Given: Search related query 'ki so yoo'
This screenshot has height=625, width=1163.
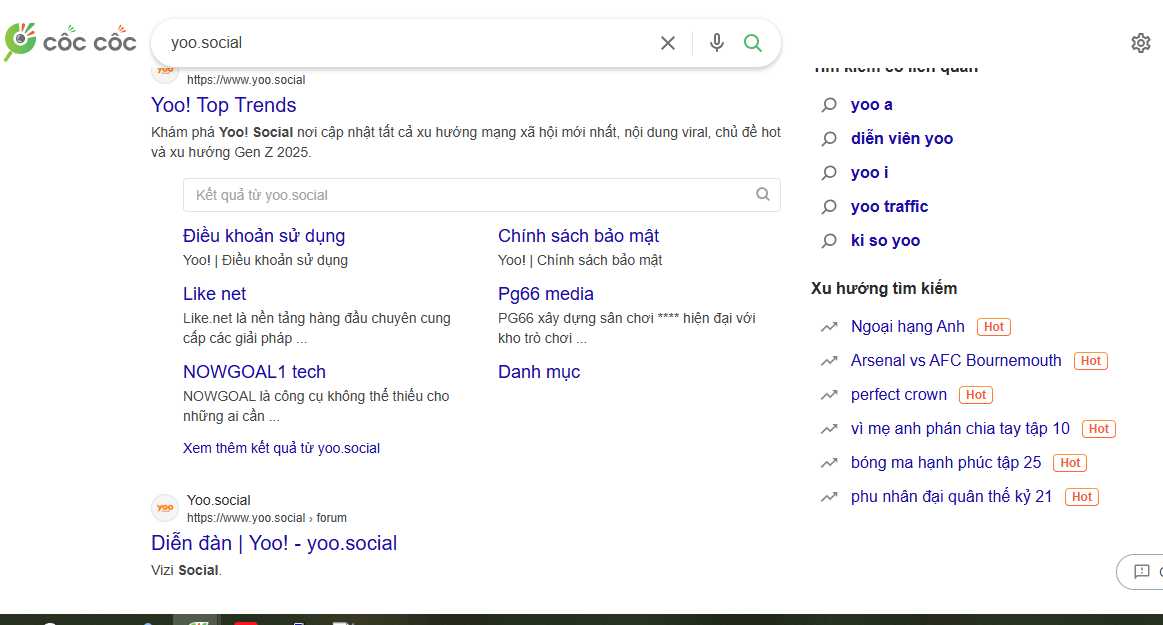Looking at the screenshot, I should (886, 241).
